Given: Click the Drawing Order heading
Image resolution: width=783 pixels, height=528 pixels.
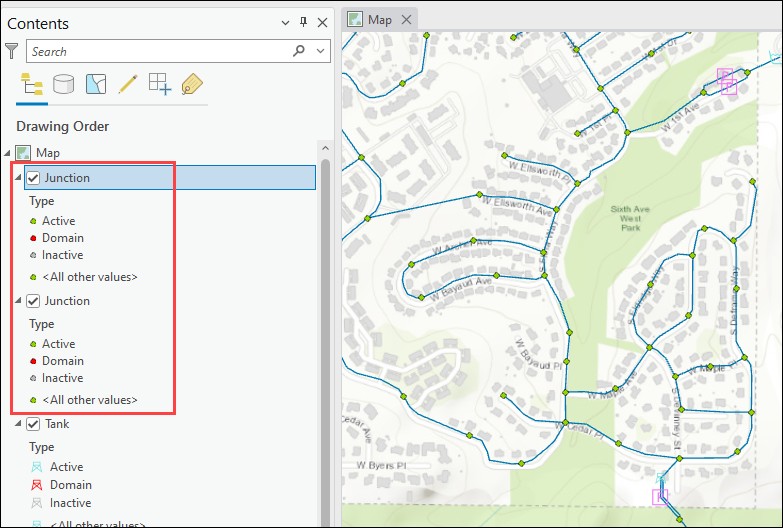Looking at the screenshot, I should 62,126.
